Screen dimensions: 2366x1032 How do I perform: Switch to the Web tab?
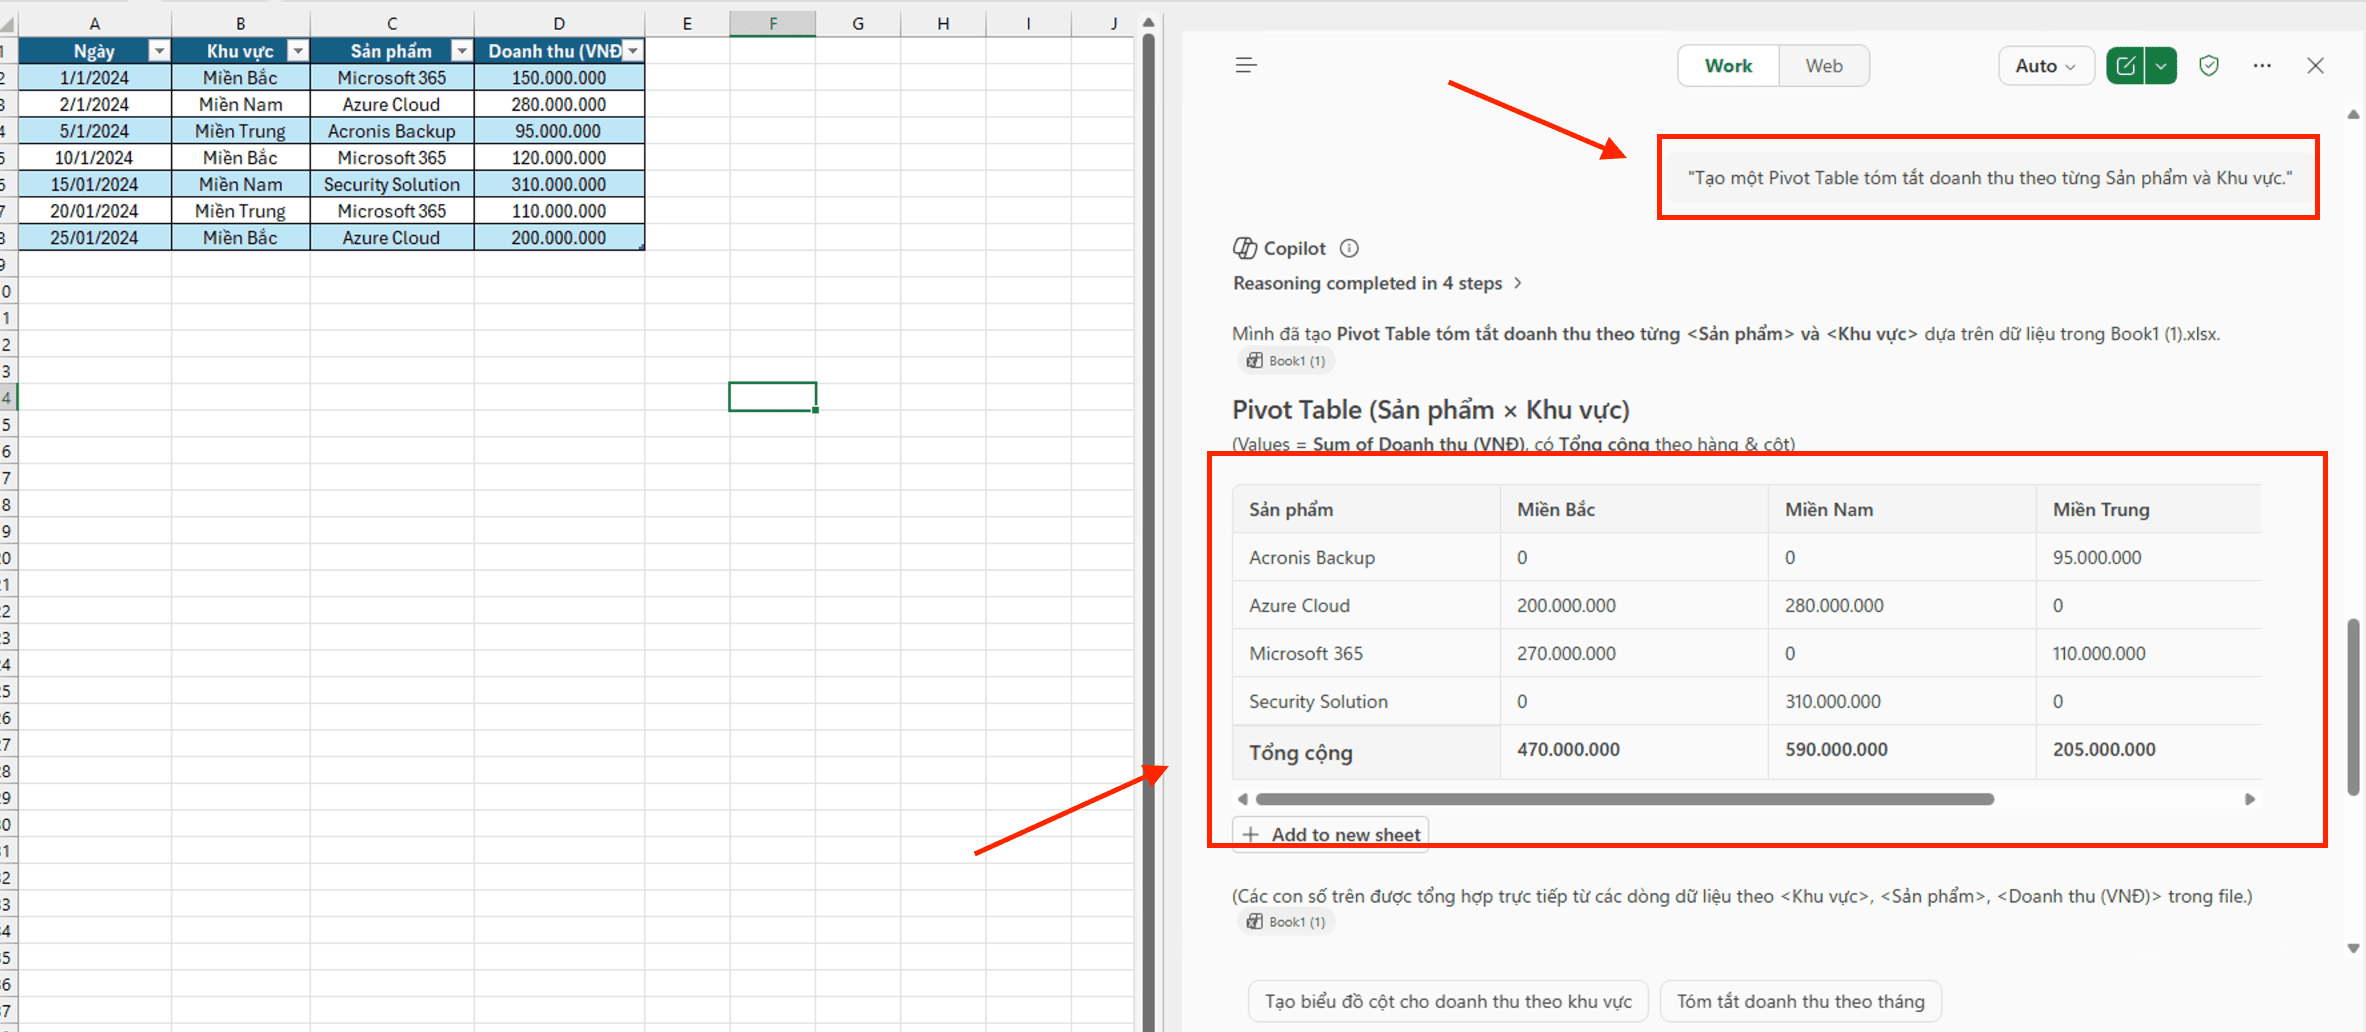point(1823,66)
